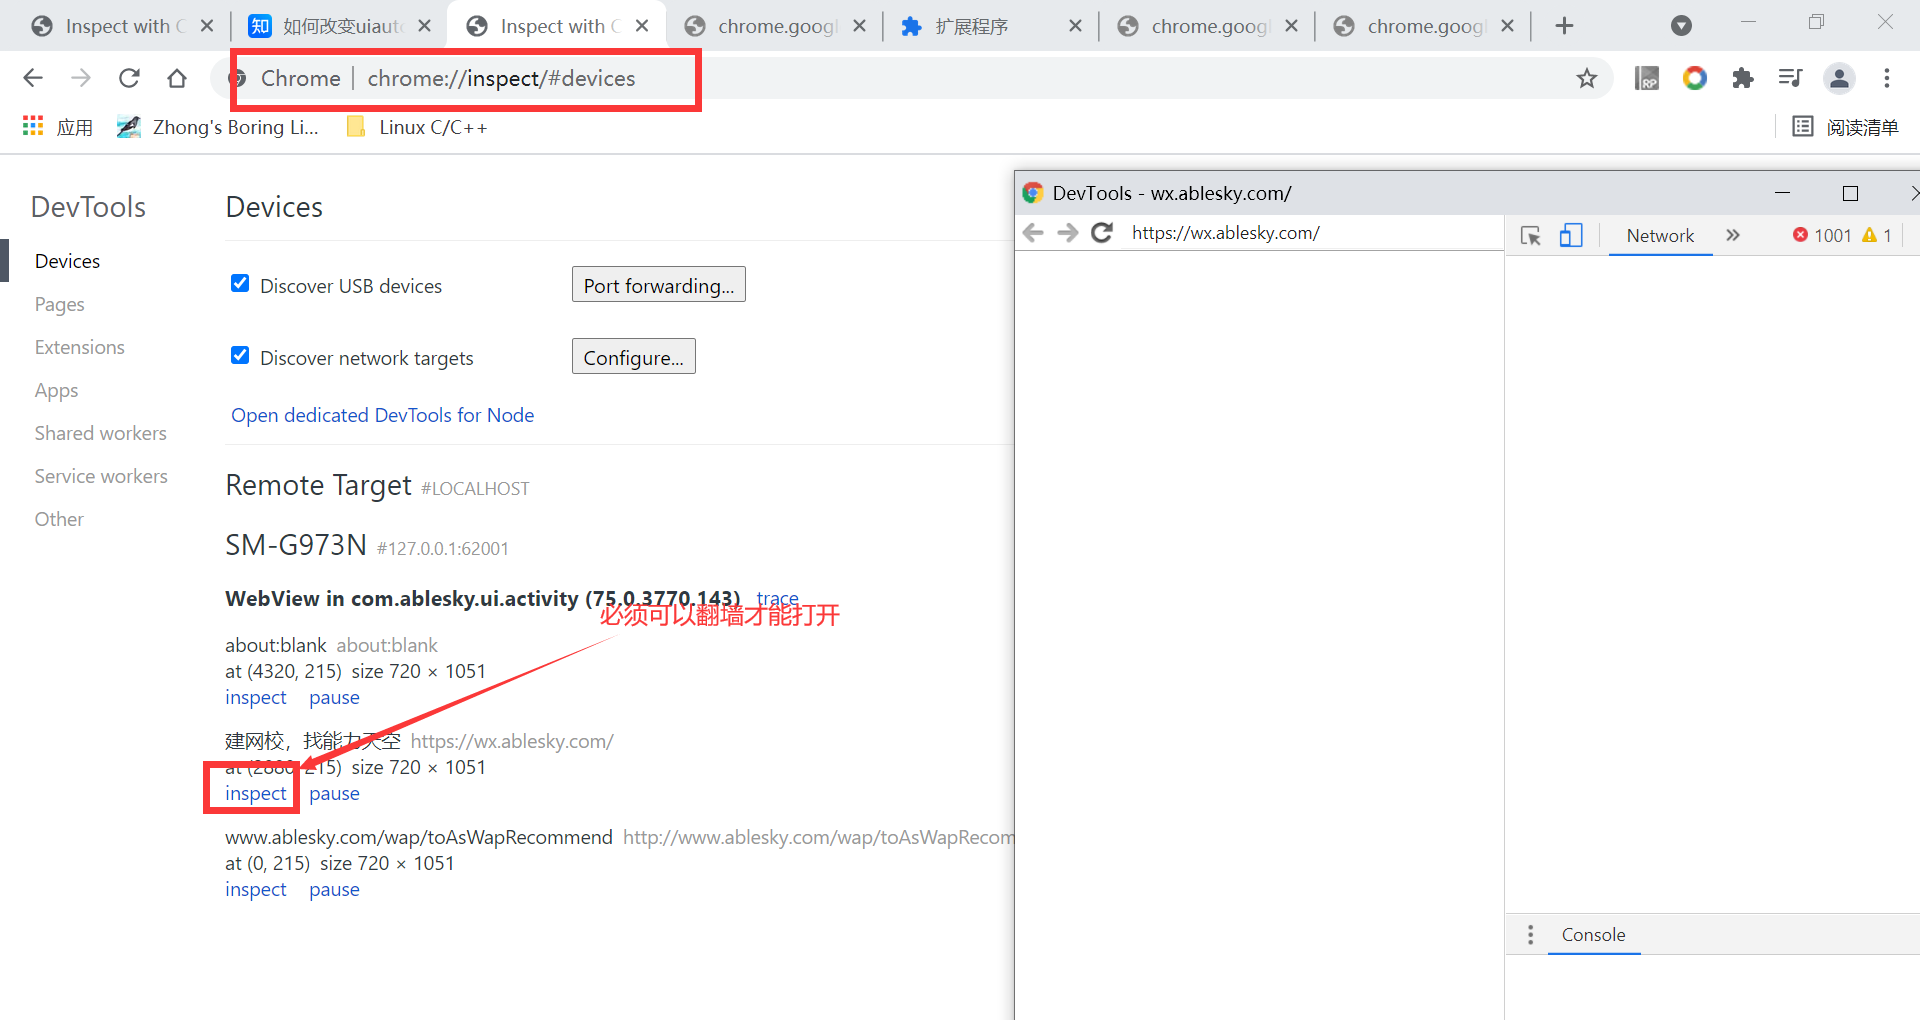1920x1020 pixels.
Task: Open the Linux C/C++ bookmarks folder
Action: coord(417,127)
